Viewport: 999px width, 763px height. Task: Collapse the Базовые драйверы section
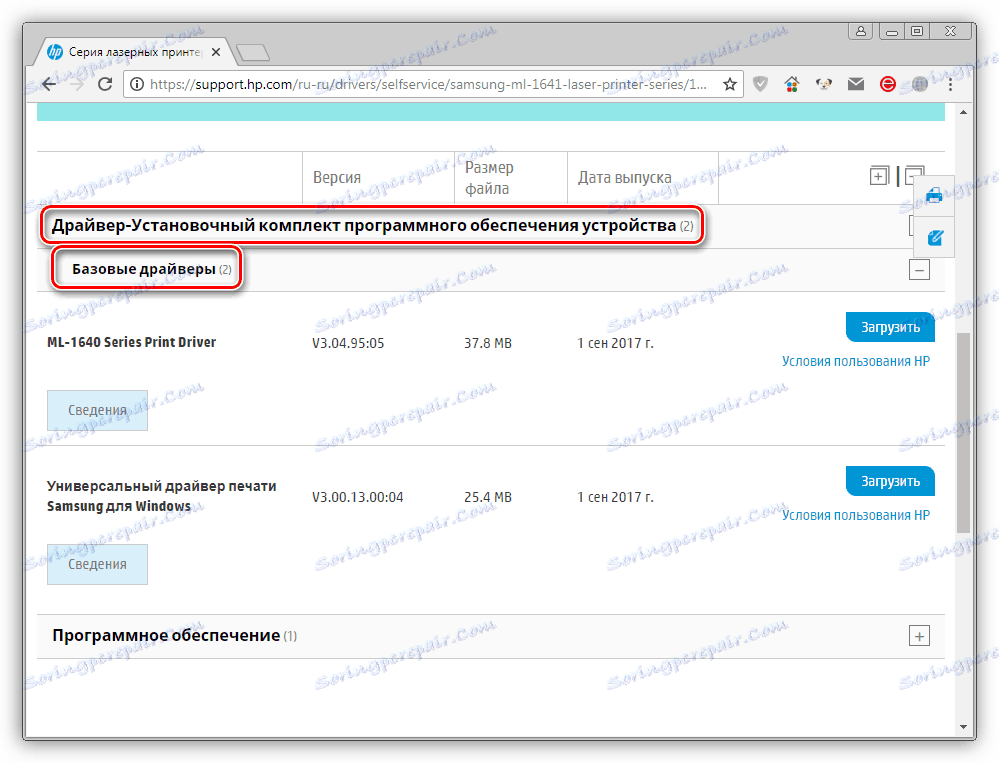point(919,269)
